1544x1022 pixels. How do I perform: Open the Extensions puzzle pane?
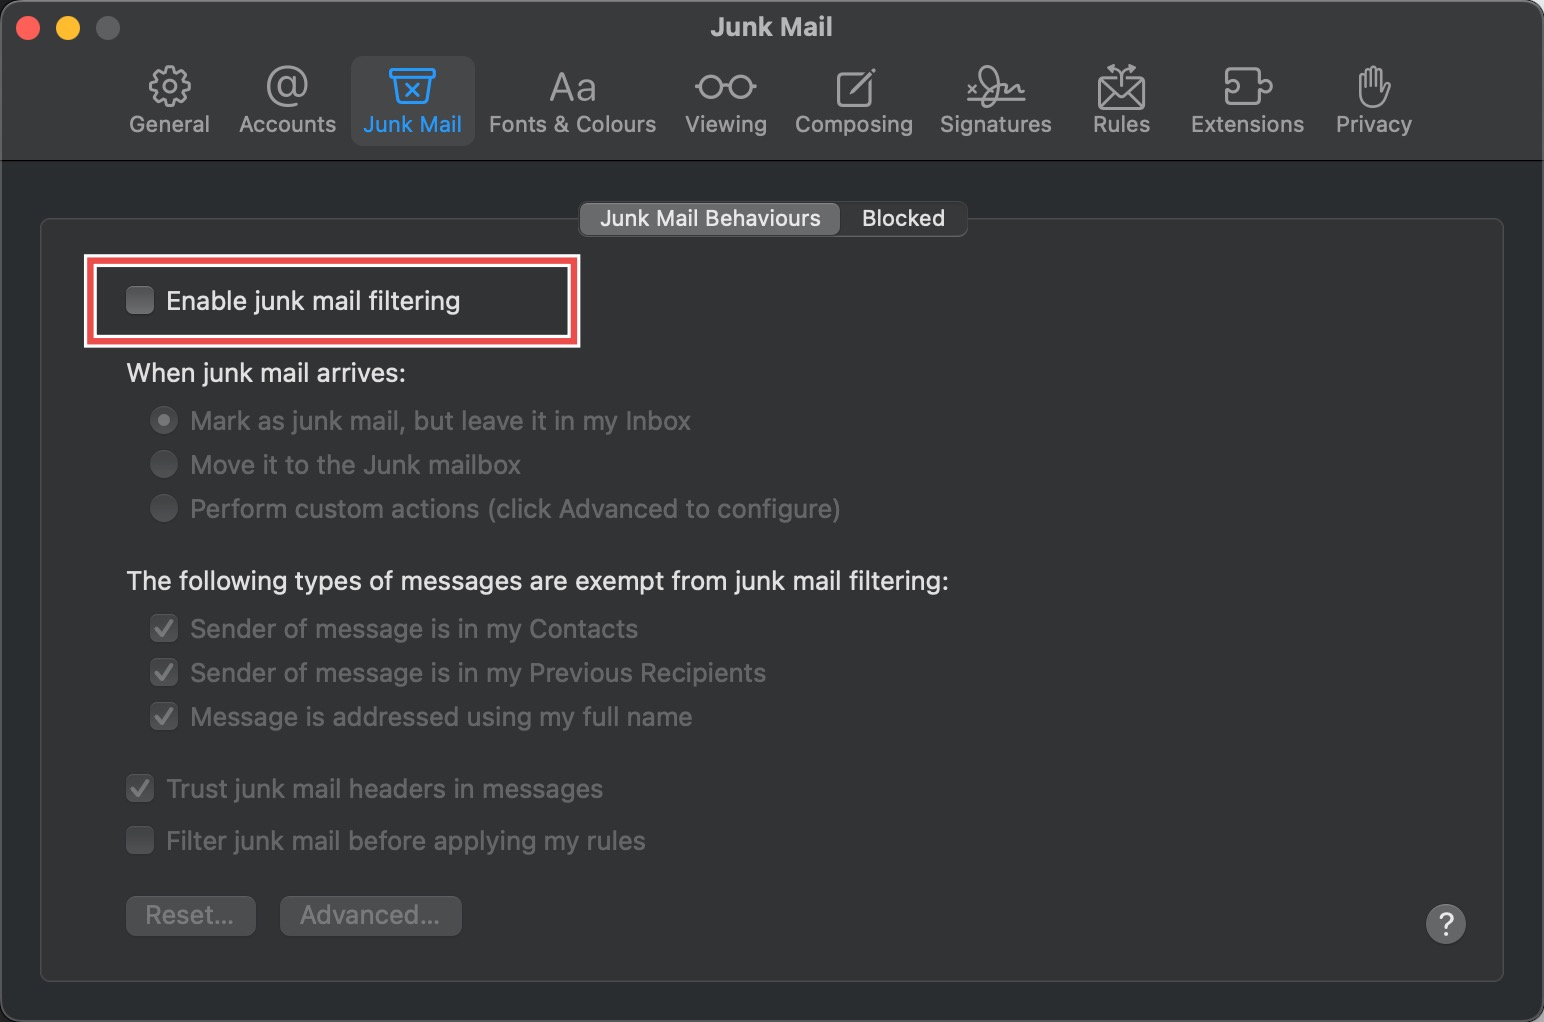click(x=1247, y=100)
